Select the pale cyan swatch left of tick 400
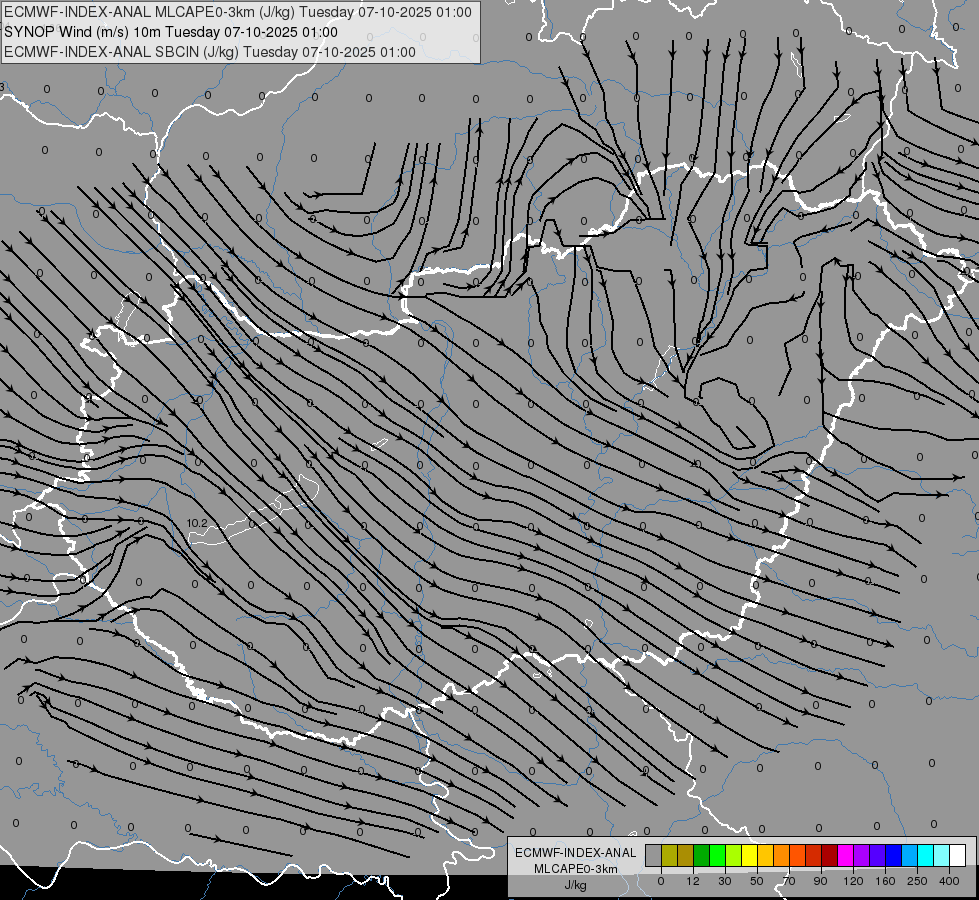 point(942,855)
